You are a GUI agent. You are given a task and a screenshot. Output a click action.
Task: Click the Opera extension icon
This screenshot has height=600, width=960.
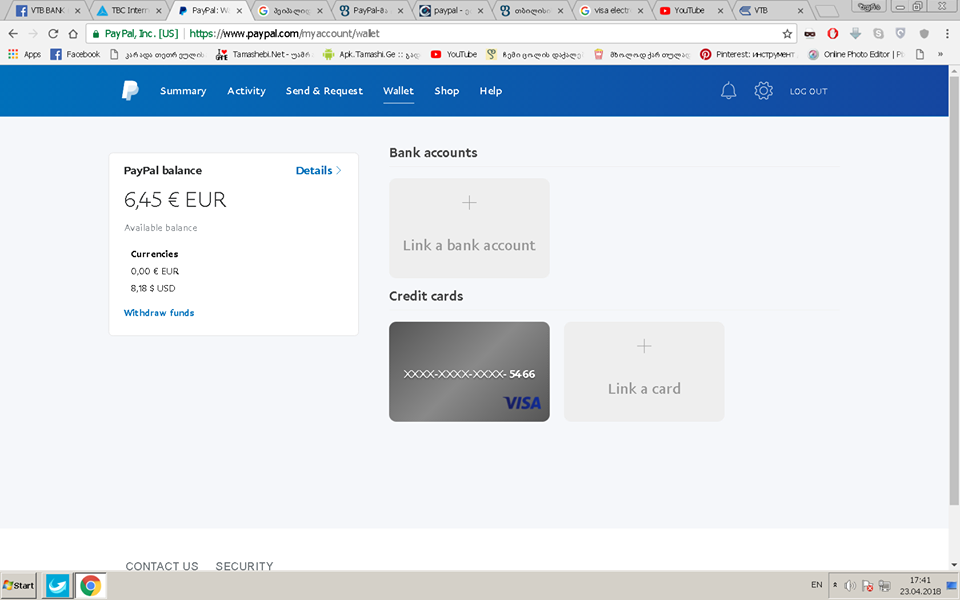832,34
